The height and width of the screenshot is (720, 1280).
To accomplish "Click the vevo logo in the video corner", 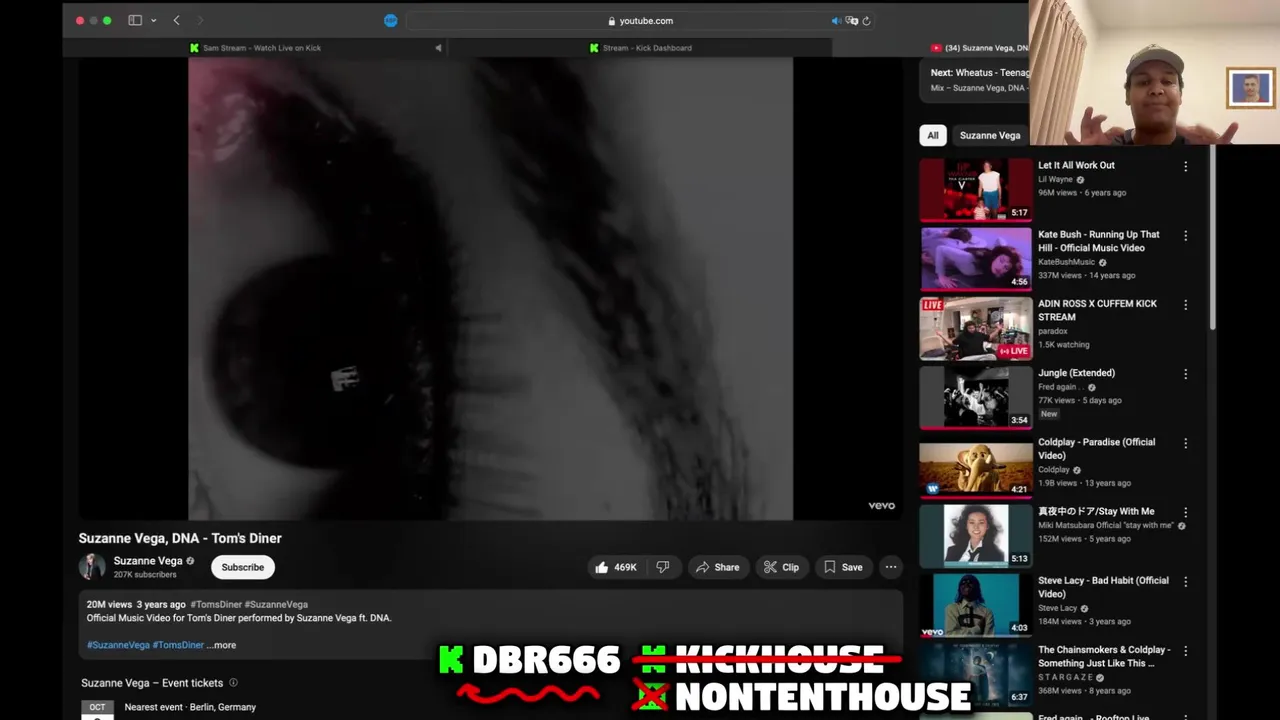I will [881, 506].
